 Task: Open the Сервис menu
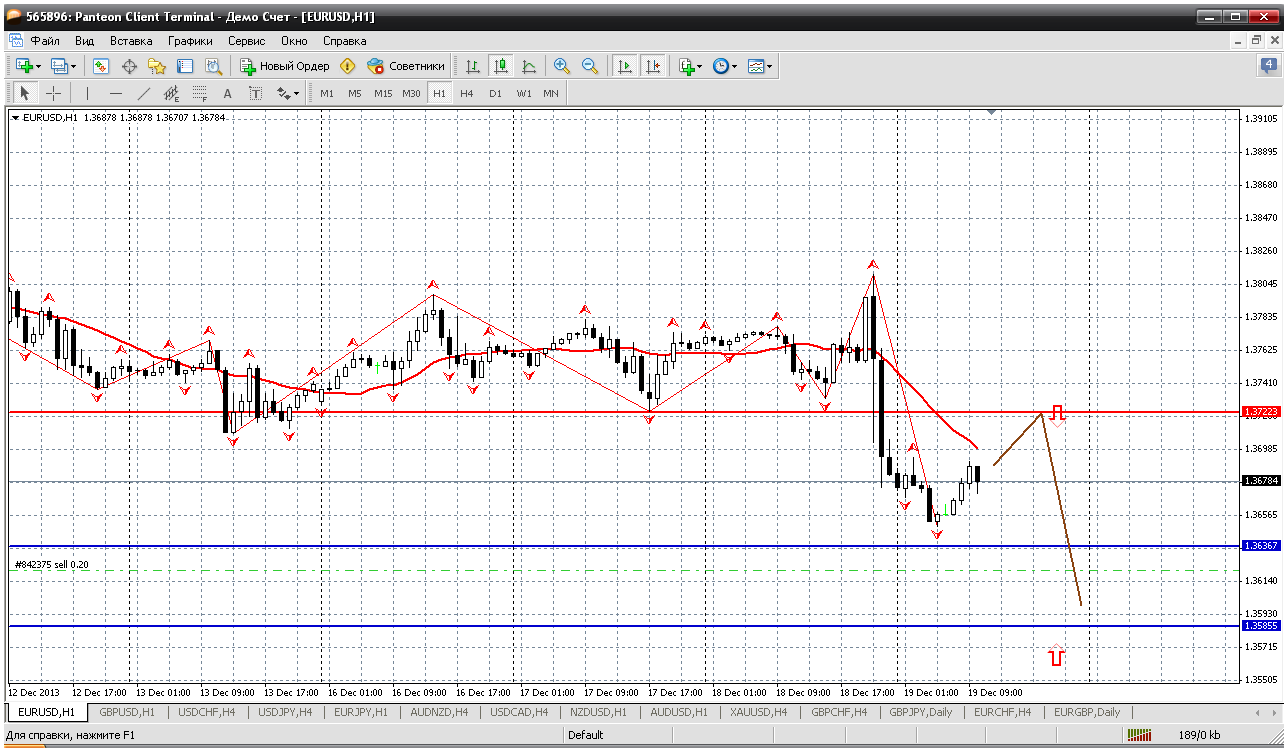246,41
